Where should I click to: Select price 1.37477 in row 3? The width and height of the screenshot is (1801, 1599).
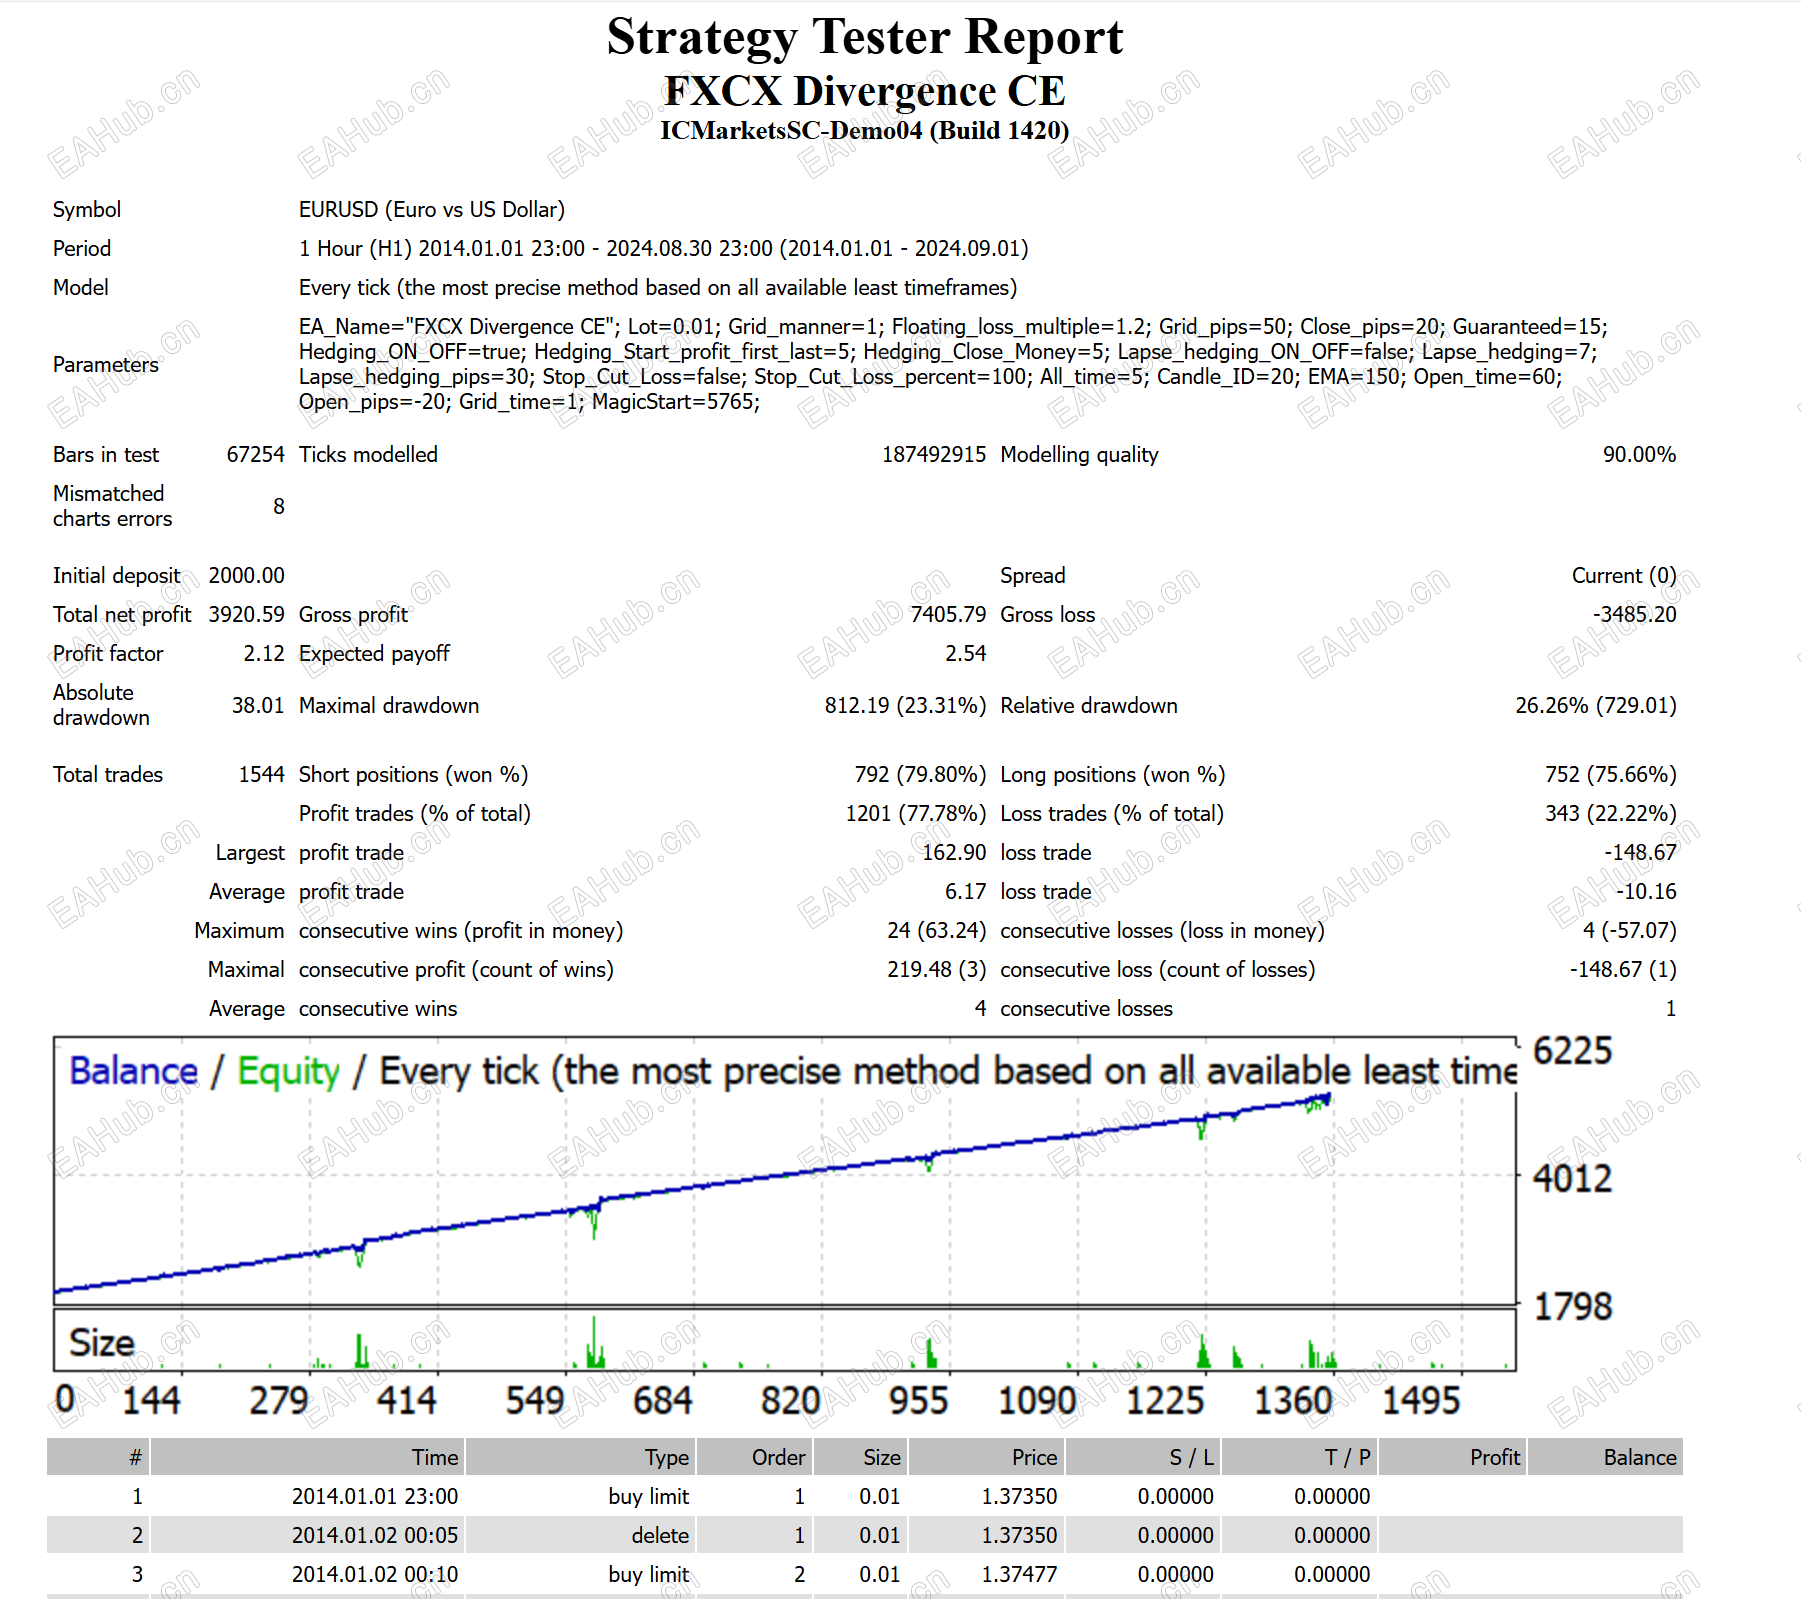[1019, 1574]
